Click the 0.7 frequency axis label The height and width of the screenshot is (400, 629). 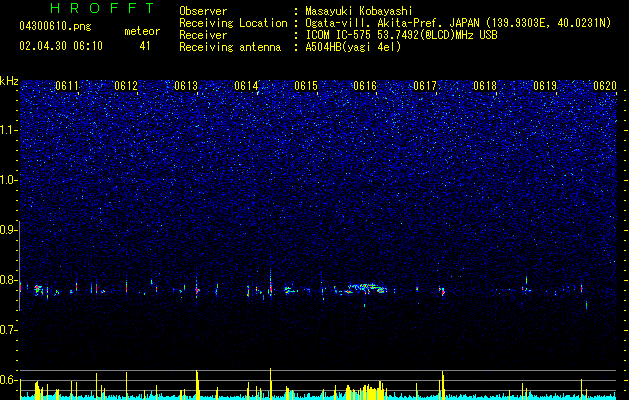point(9,330)
